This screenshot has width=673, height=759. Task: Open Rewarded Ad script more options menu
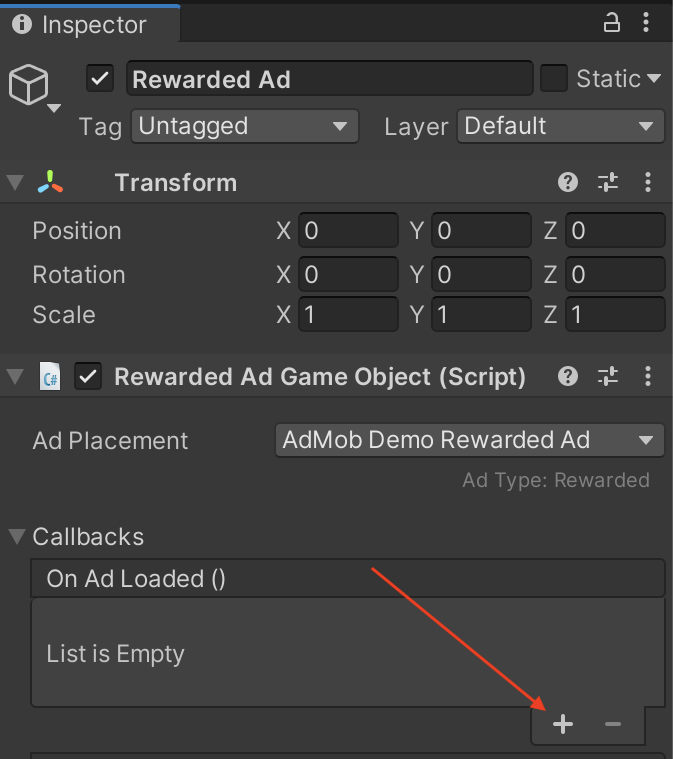pyautogui.click(x=648, y=376)
